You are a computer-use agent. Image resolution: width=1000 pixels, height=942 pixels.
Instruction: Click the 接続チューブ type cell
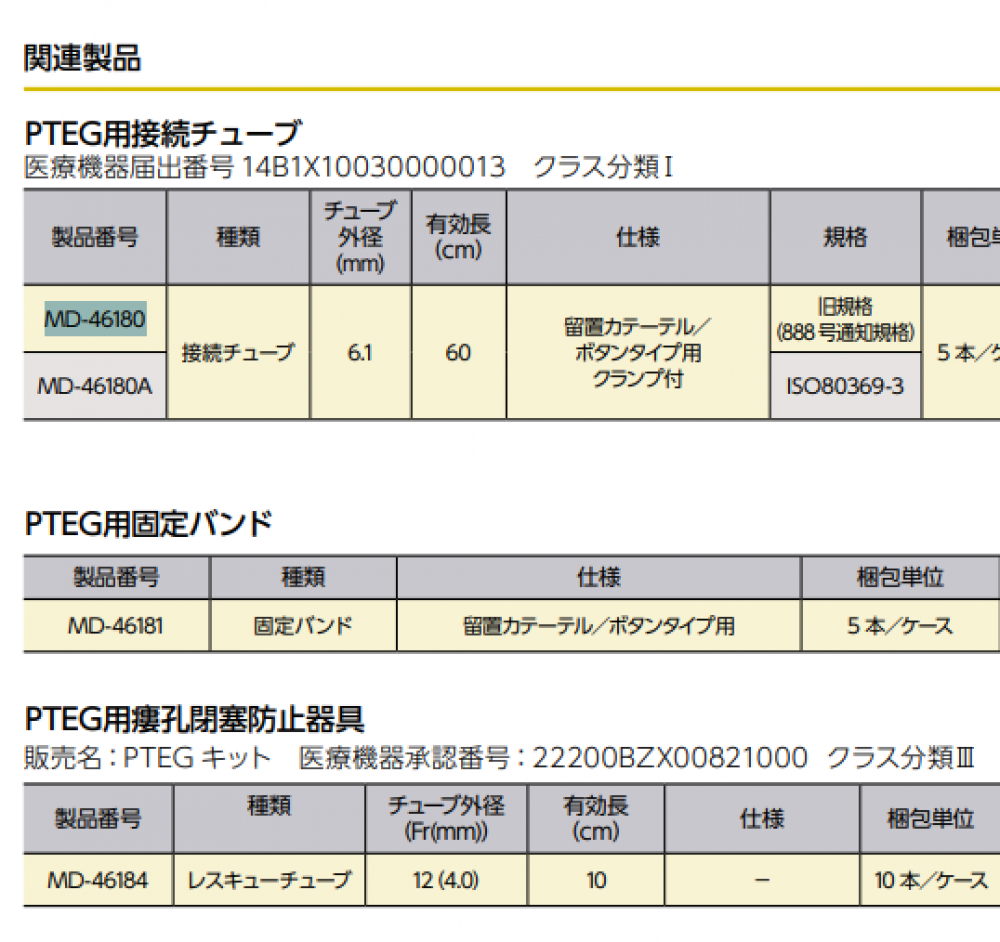[x=238, y=352]
